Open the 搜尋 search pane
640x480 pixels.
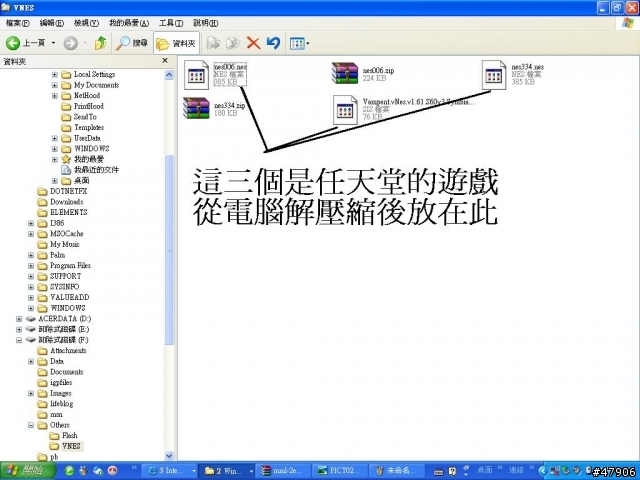point(131,43)
